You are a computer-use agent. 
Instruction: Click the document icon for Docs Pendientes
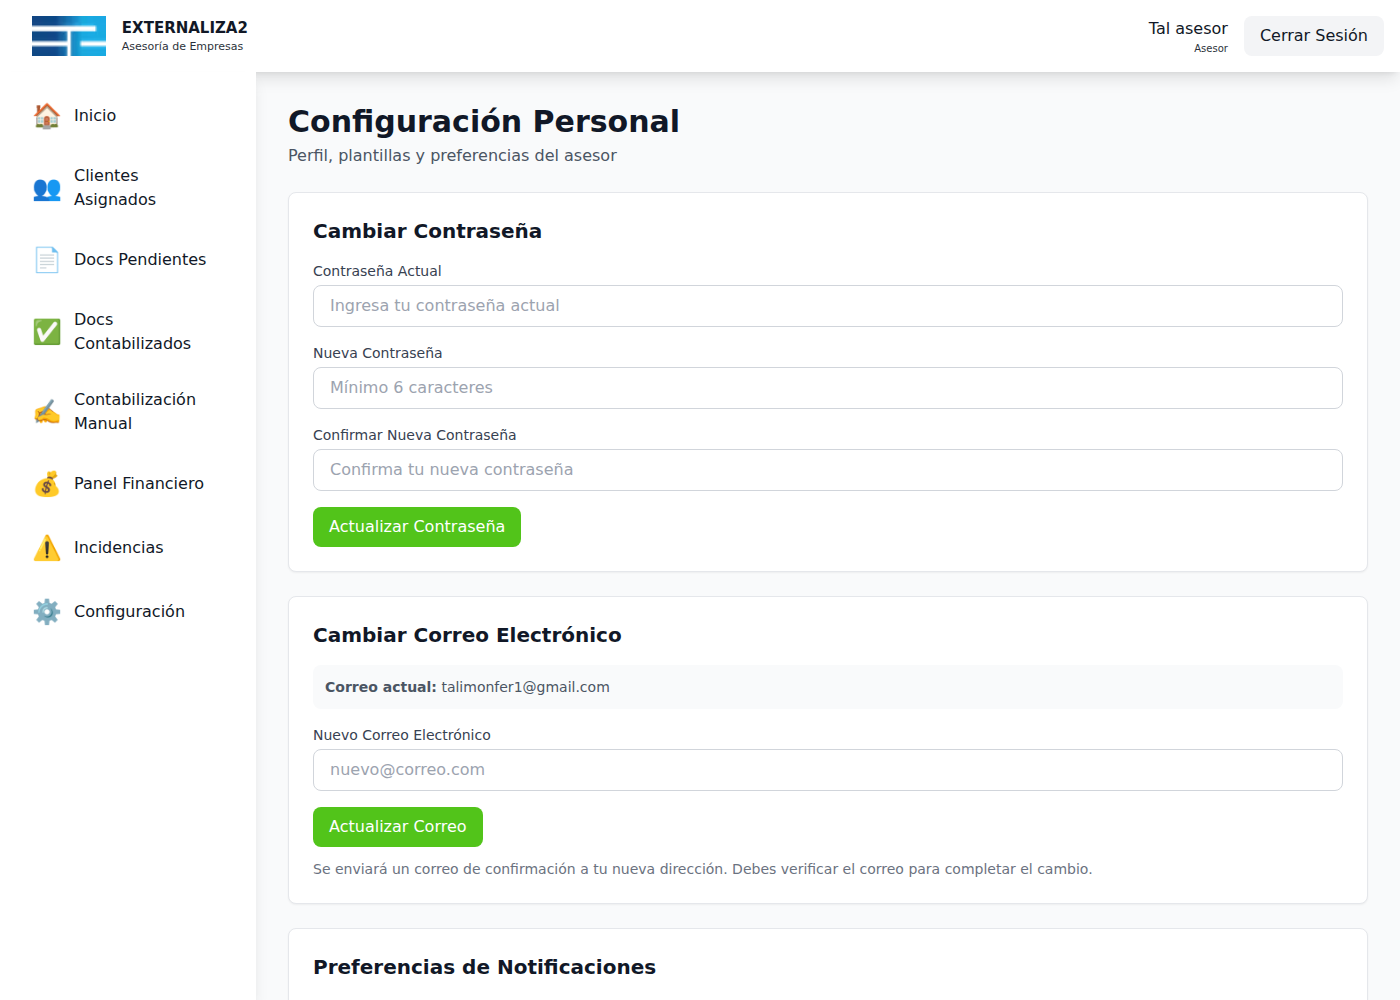(47, 260)
